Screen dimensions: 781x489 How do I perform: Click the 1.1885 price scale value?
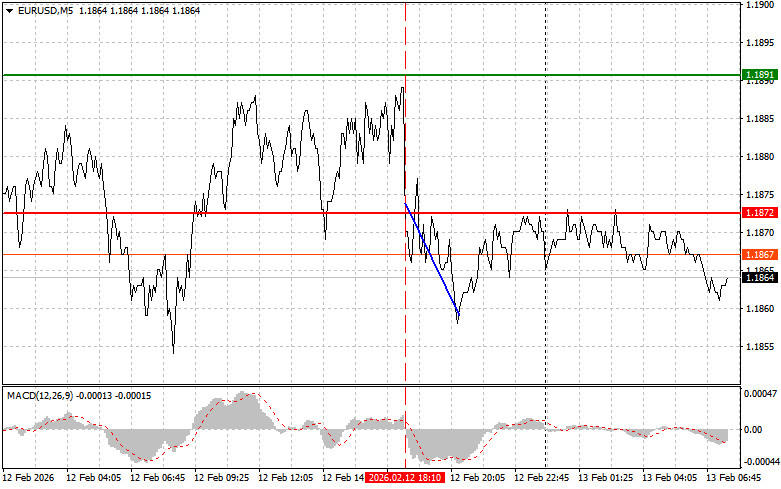point(760,119)
